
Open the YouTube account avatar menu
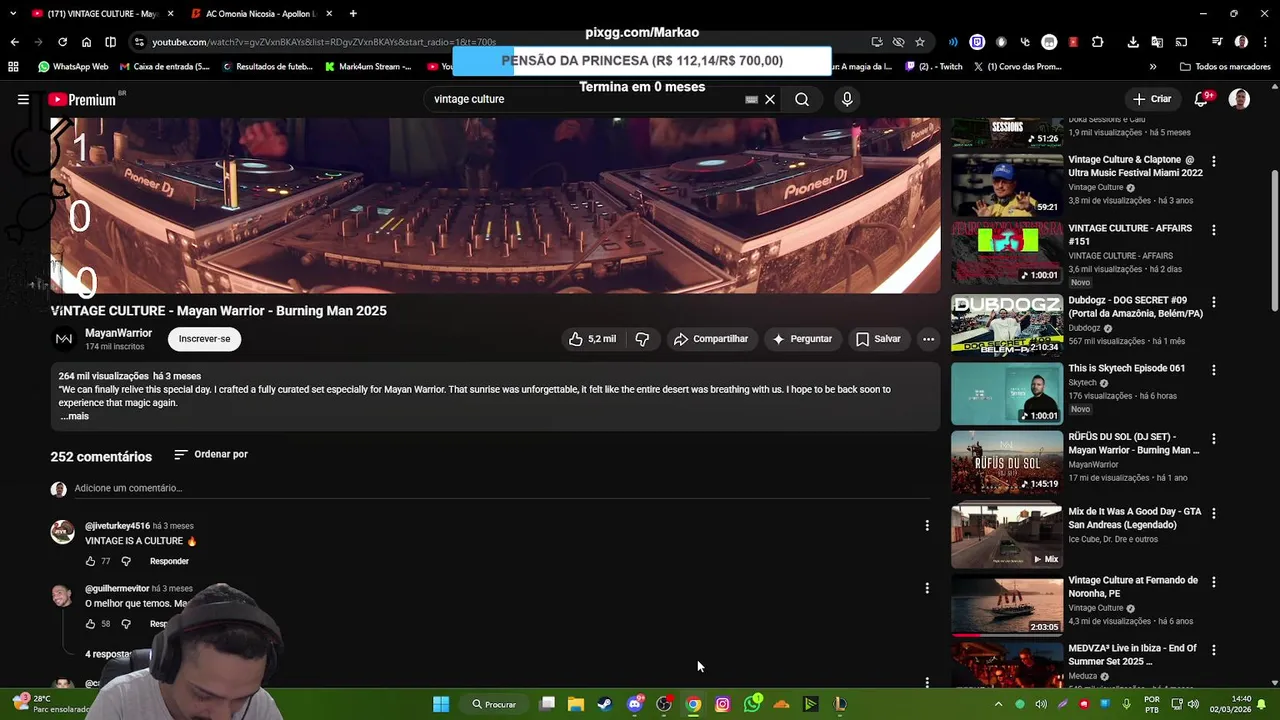pyautogui.click(x=1239, y=99)
